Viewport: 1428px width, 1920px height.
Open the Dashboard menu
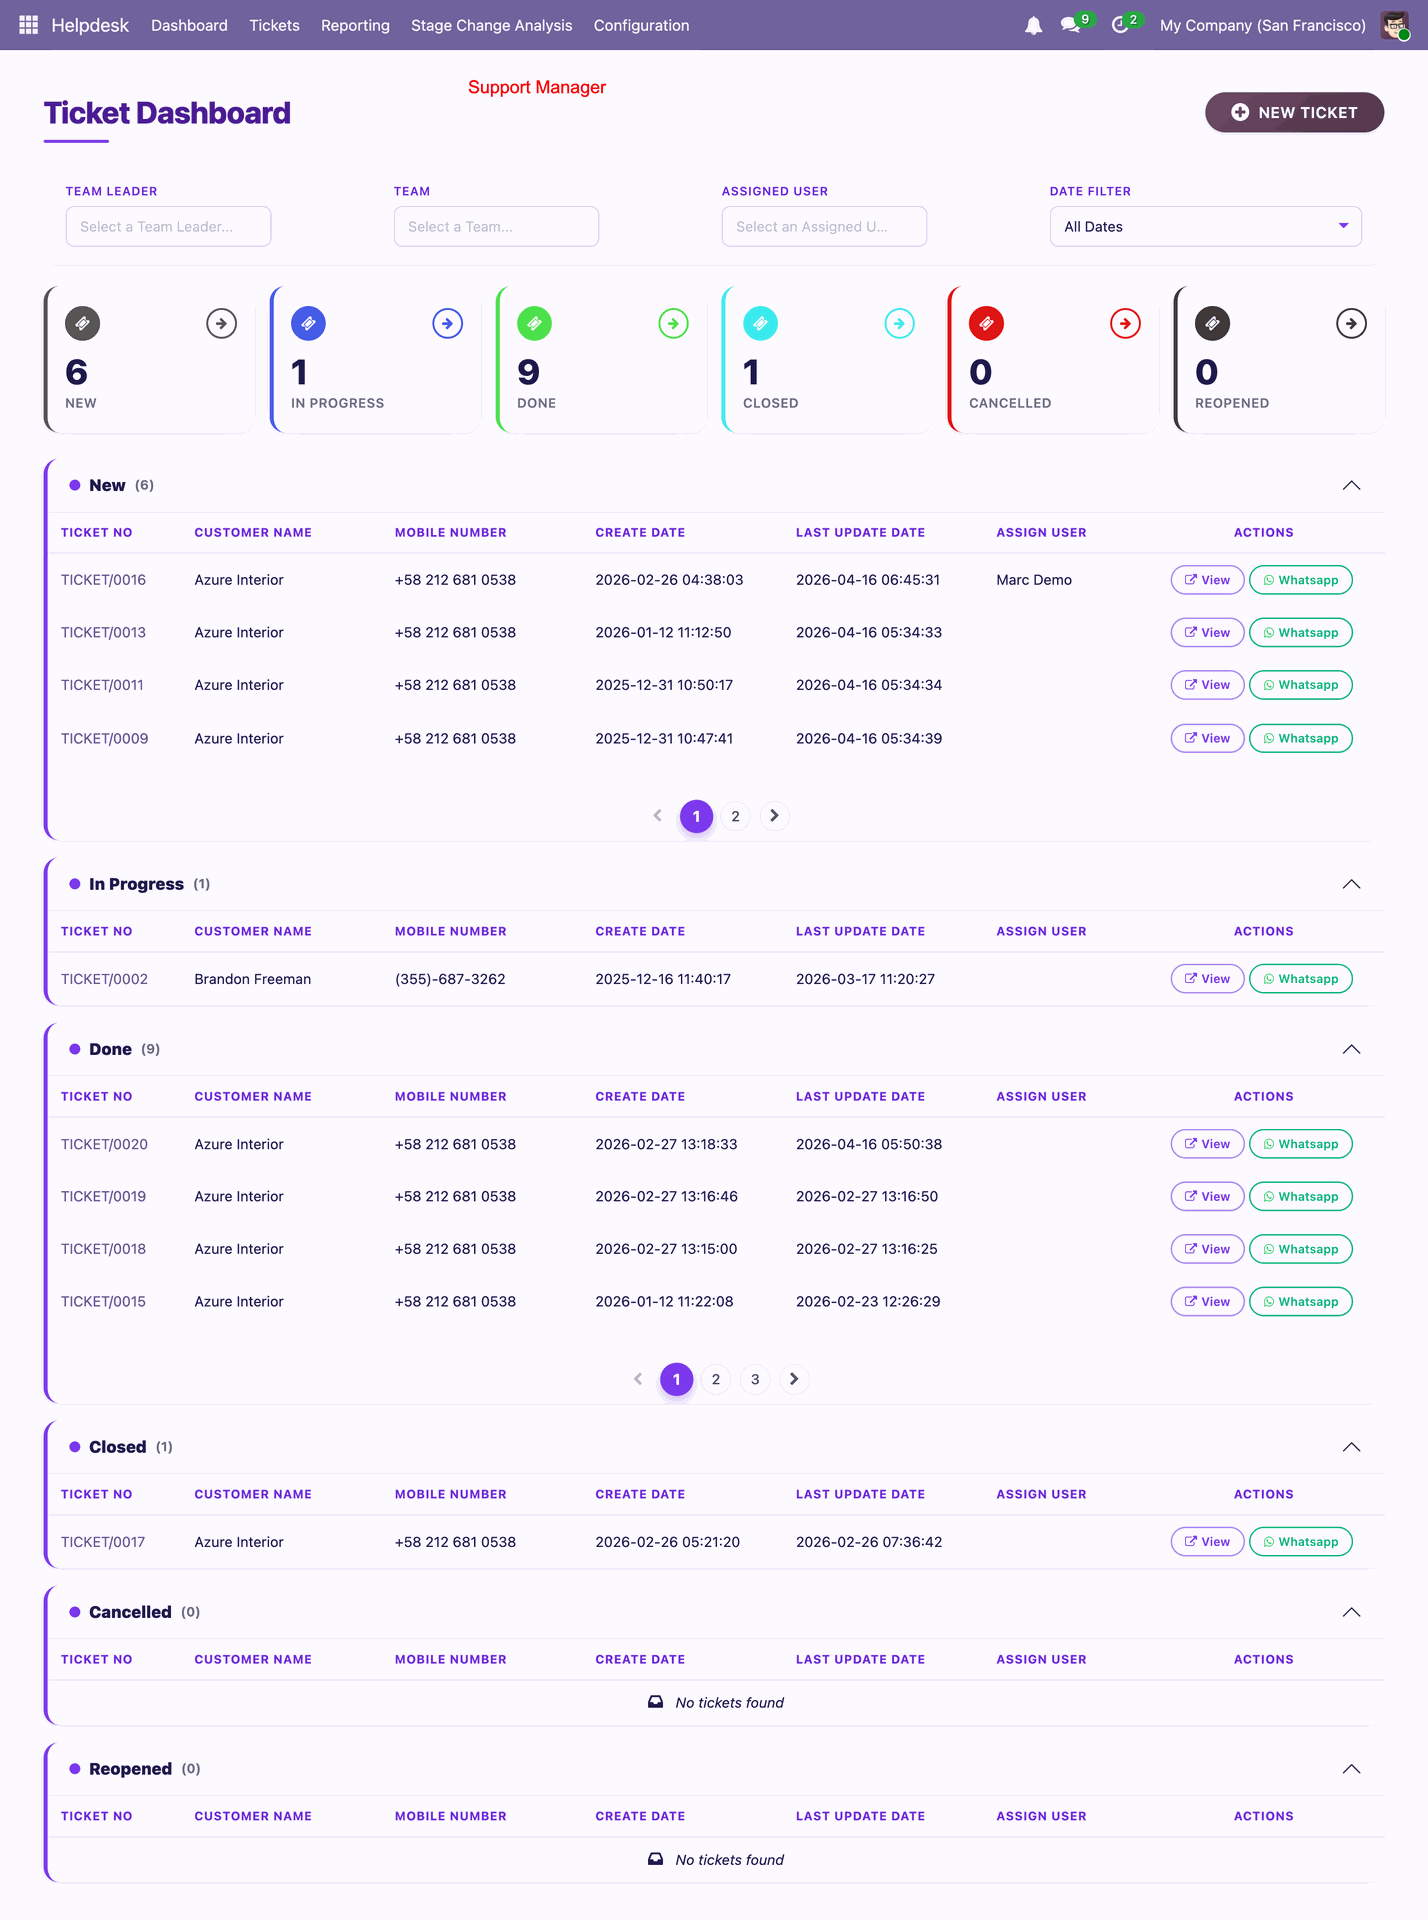(x=189, y=25)
